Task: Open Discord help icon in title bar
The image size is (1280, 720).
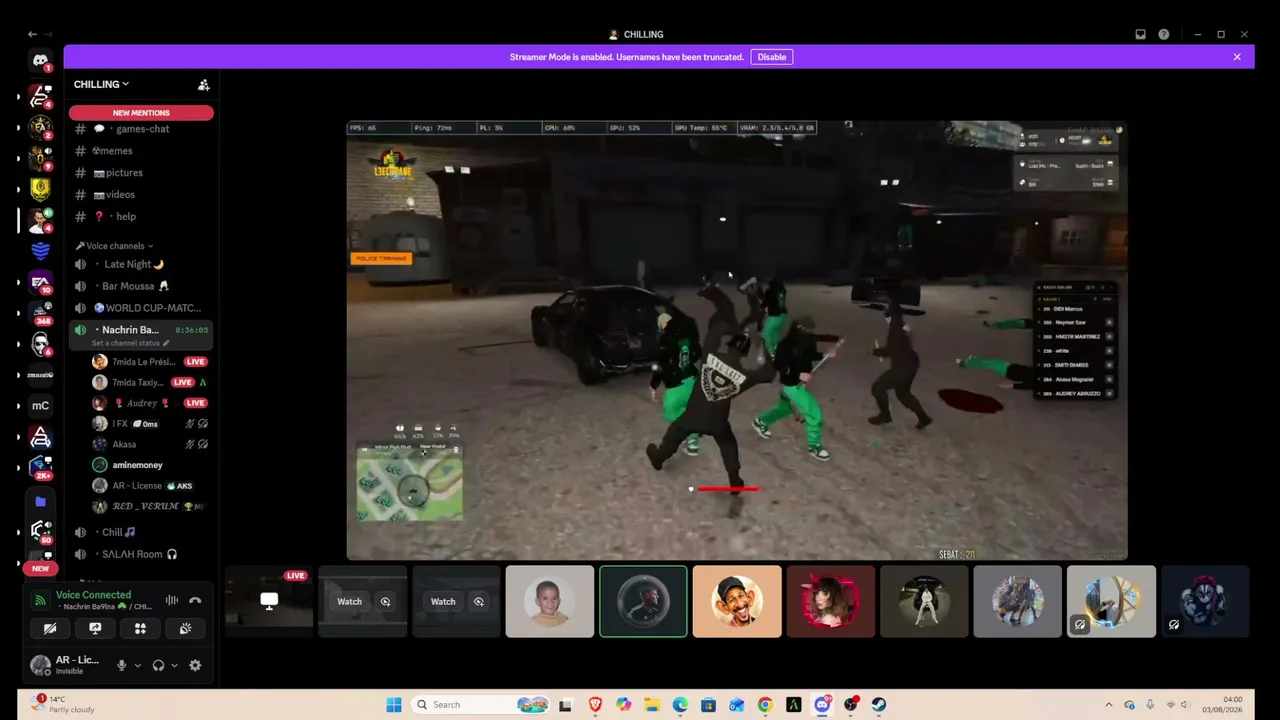Action: [x=1163, y=34]
